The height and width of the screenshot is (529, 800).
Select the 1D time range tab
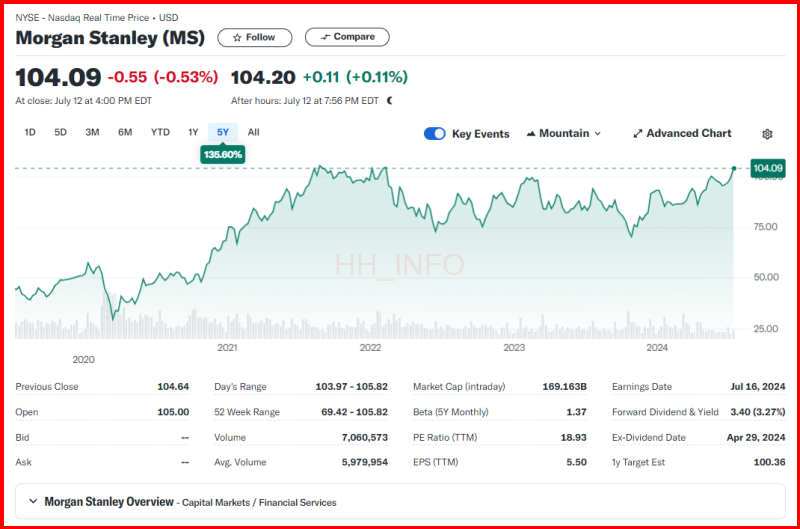click(30, 133)
